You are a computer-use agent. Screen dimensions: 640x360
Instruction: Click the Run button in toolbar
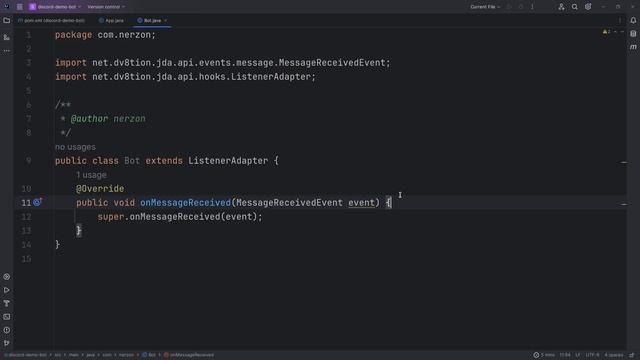pyautogui.click(x=509, y=7)
